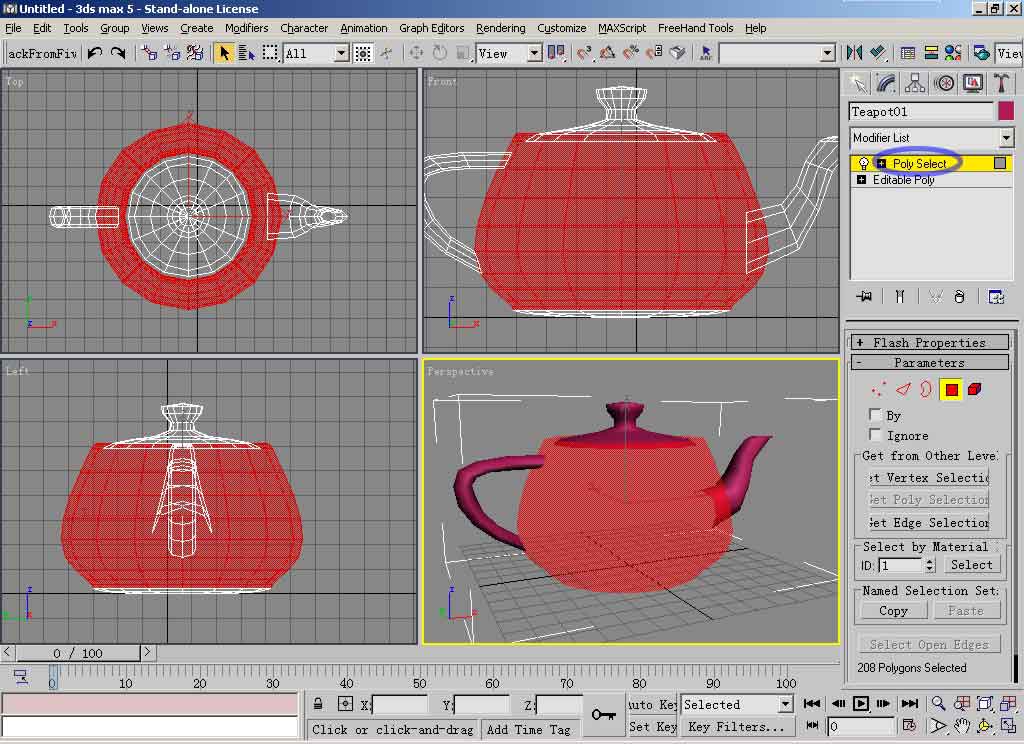Switch to the Utilities hammer panel
Screen dimensions: 1024x744
tap(999, 83)
